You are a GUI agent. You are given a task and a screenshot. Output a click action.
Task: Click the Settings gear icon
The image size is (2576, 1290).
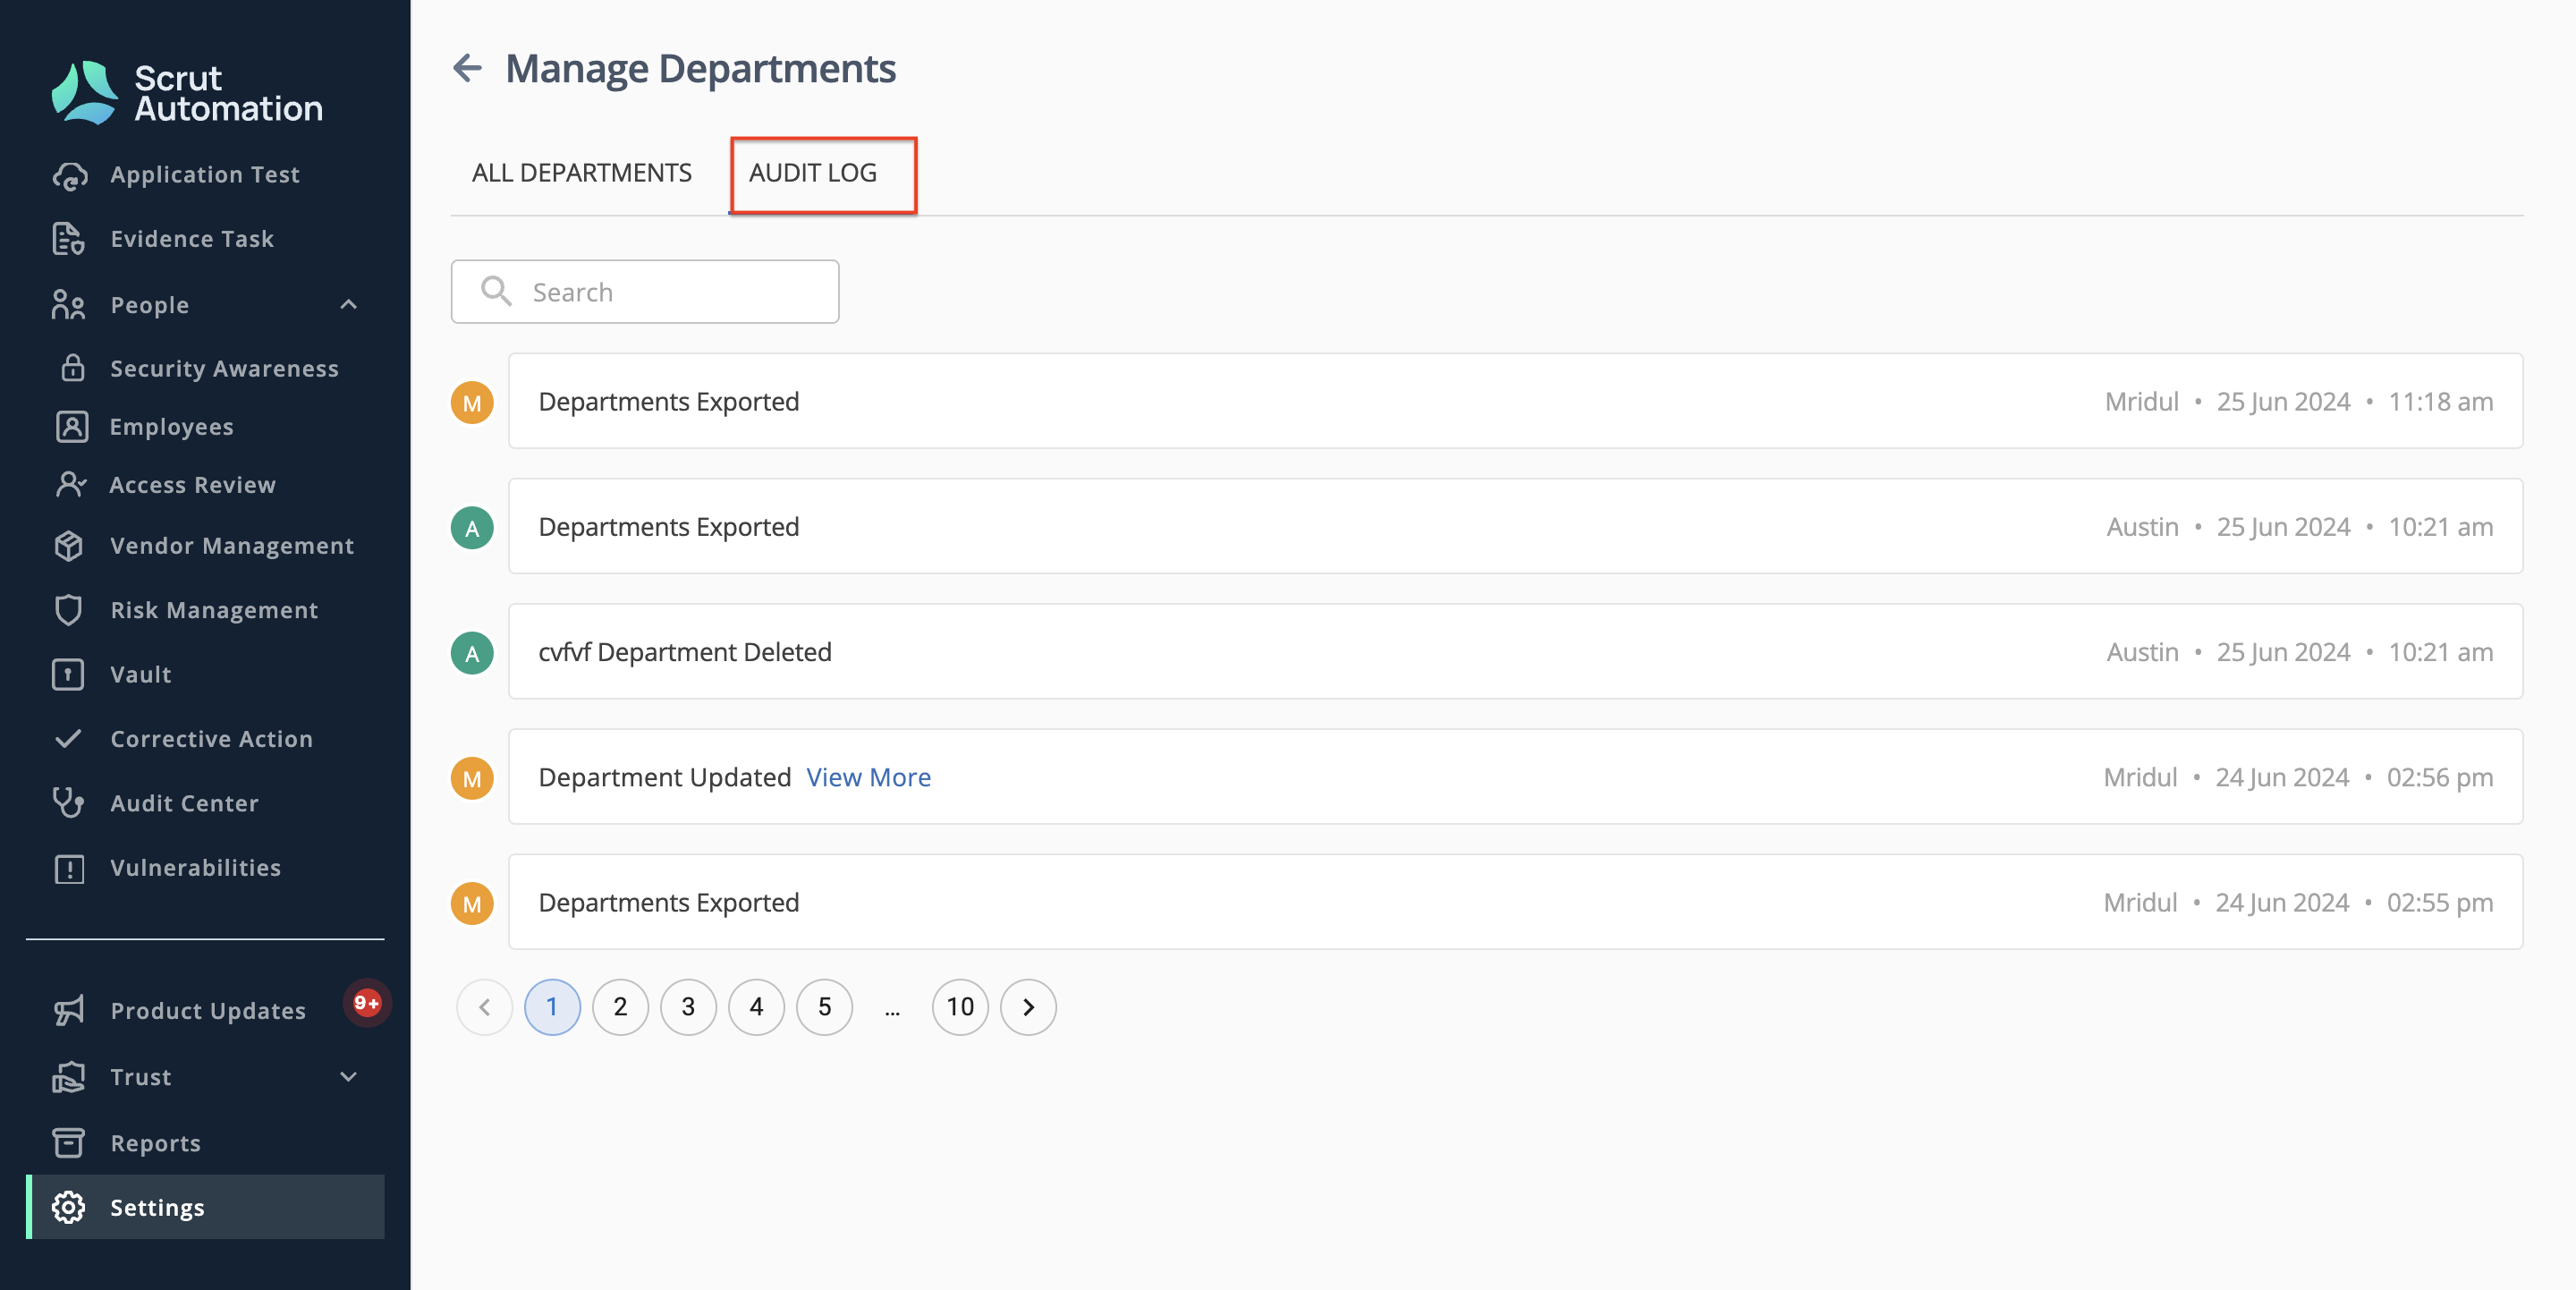point(69,1207)
